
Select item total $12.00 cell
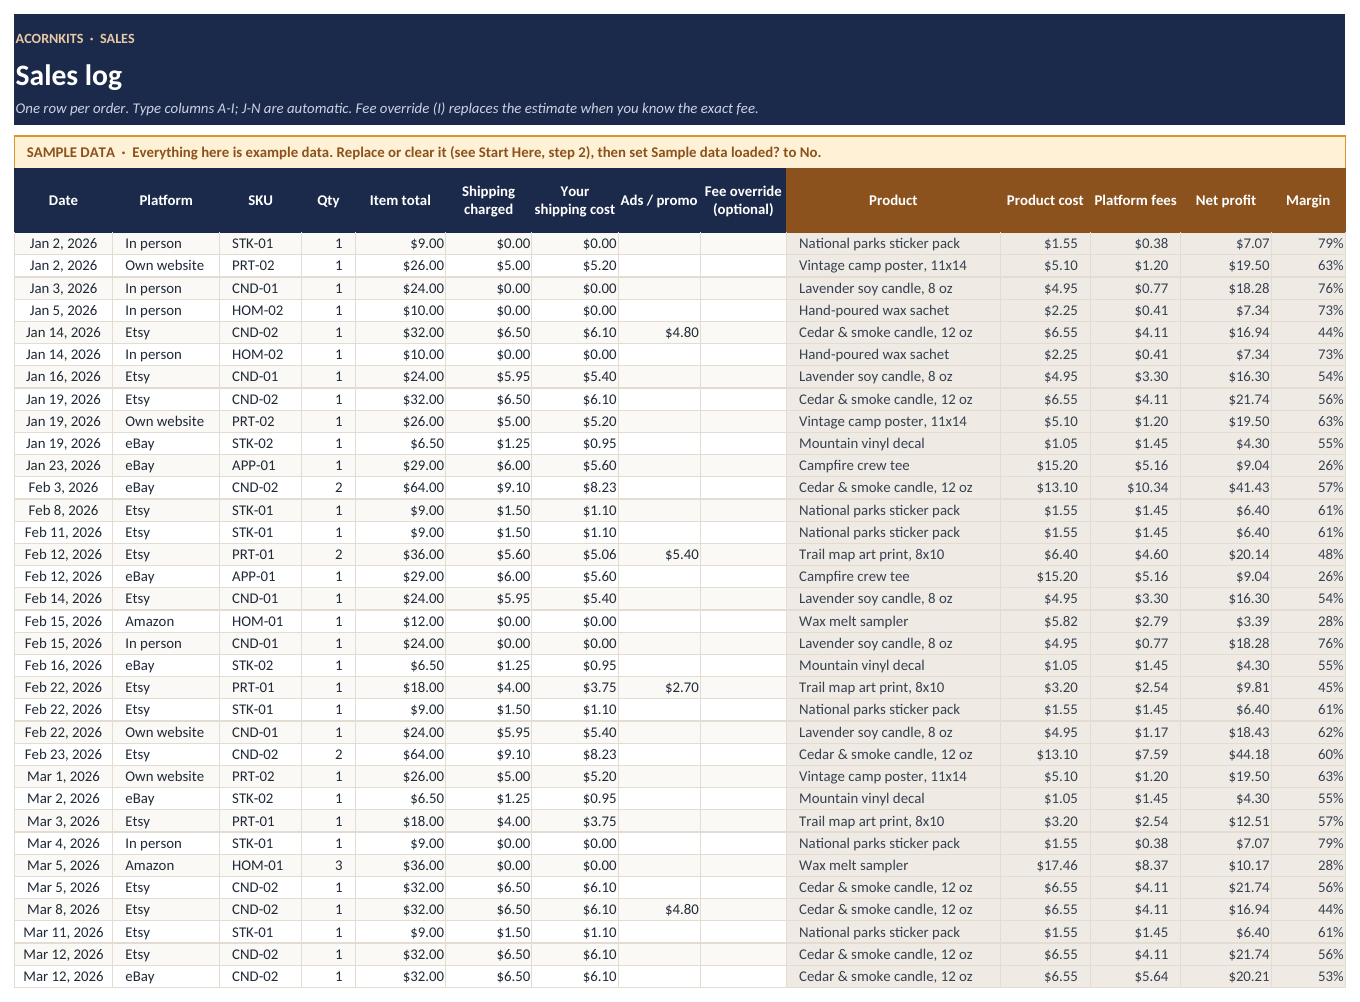pos(401,621)
